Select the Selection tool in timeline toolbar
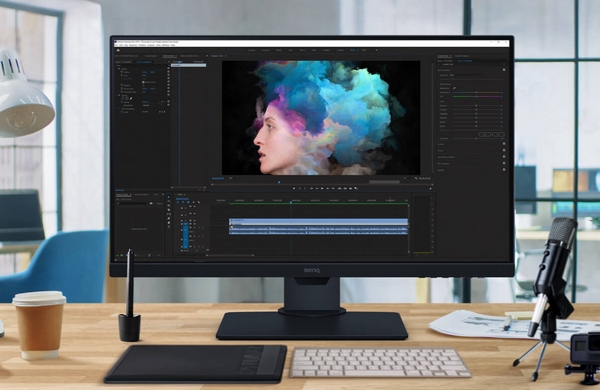The width and height of the screenshot is (600, 390). coord(169,197)
